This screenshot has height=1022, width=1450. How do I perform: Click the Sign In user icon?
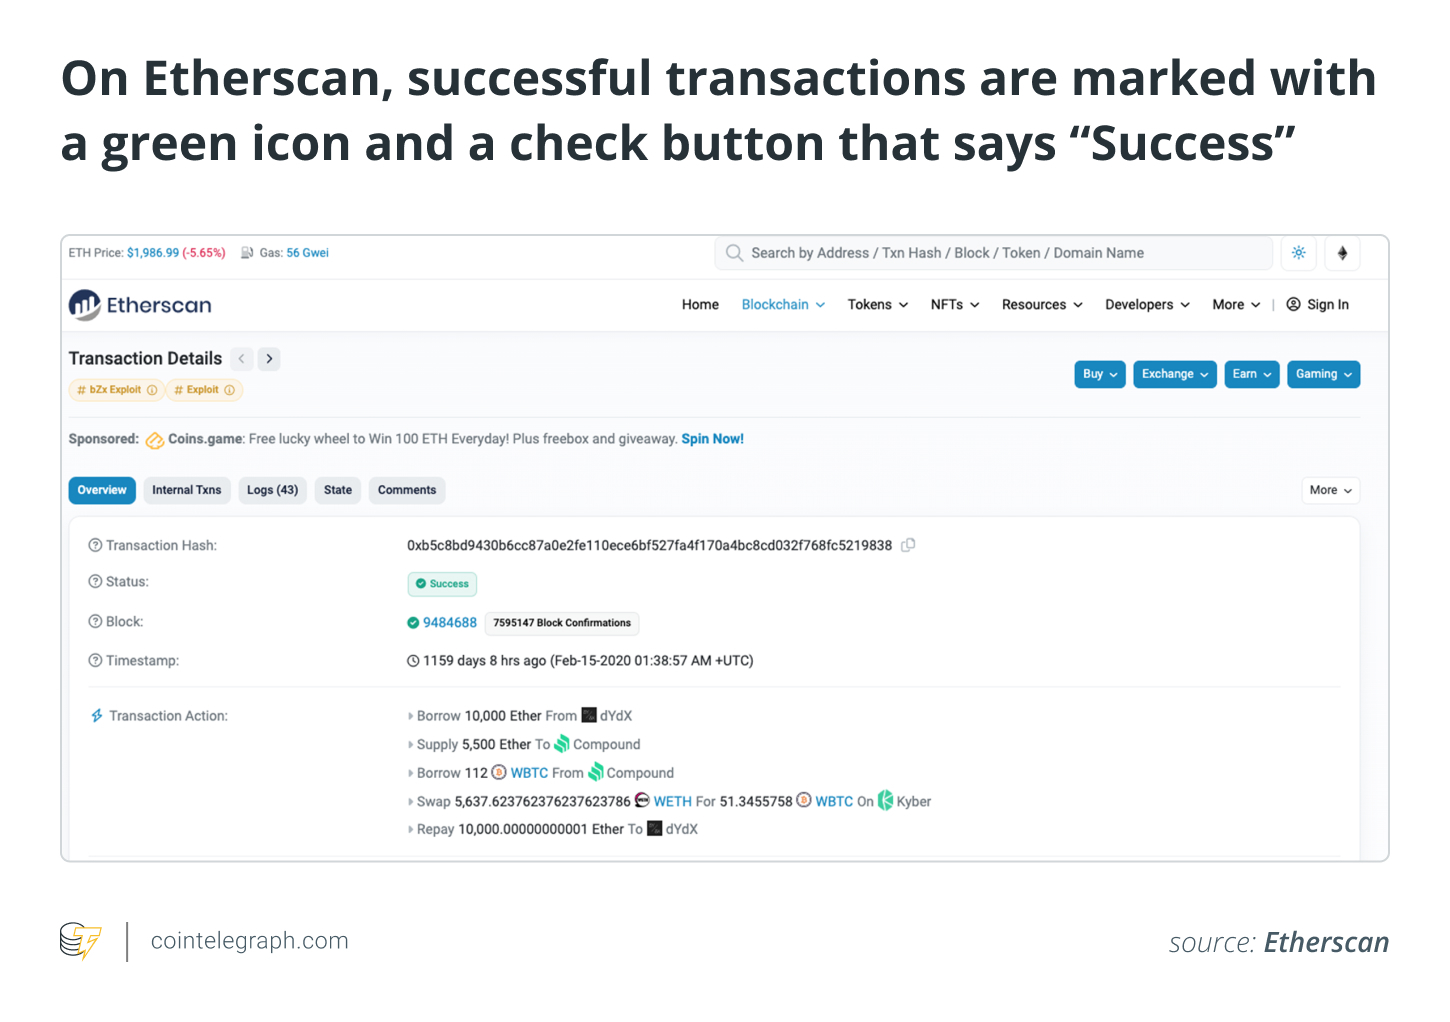click(1293, 305)
